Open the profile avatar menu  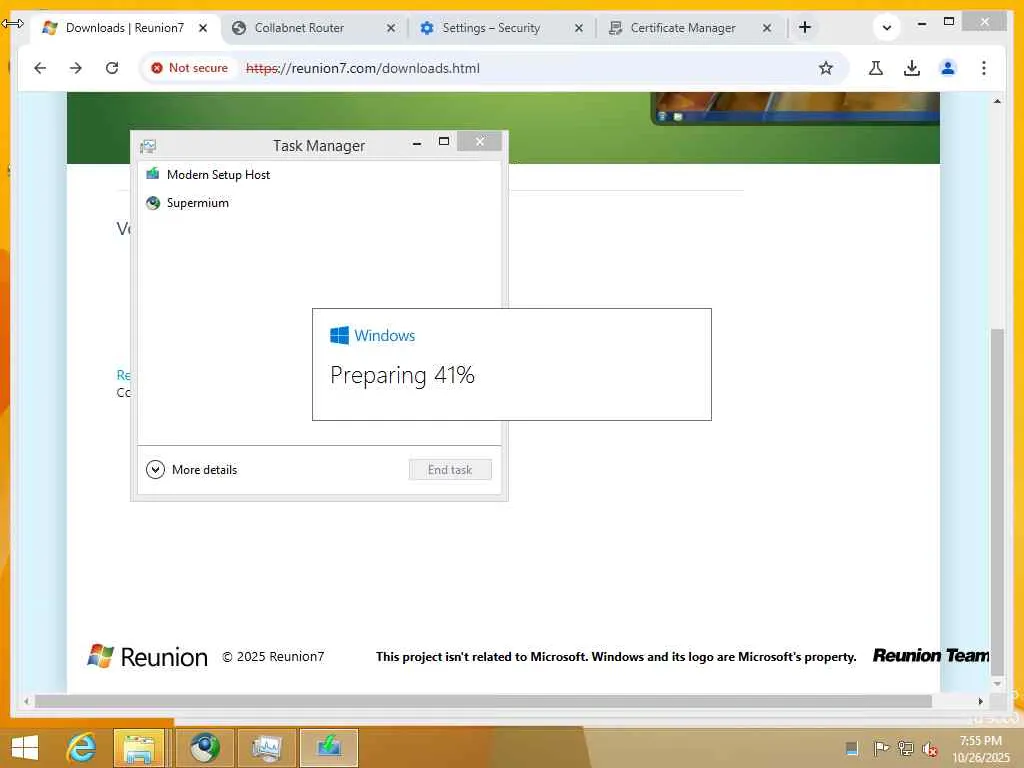pos(948,68)
